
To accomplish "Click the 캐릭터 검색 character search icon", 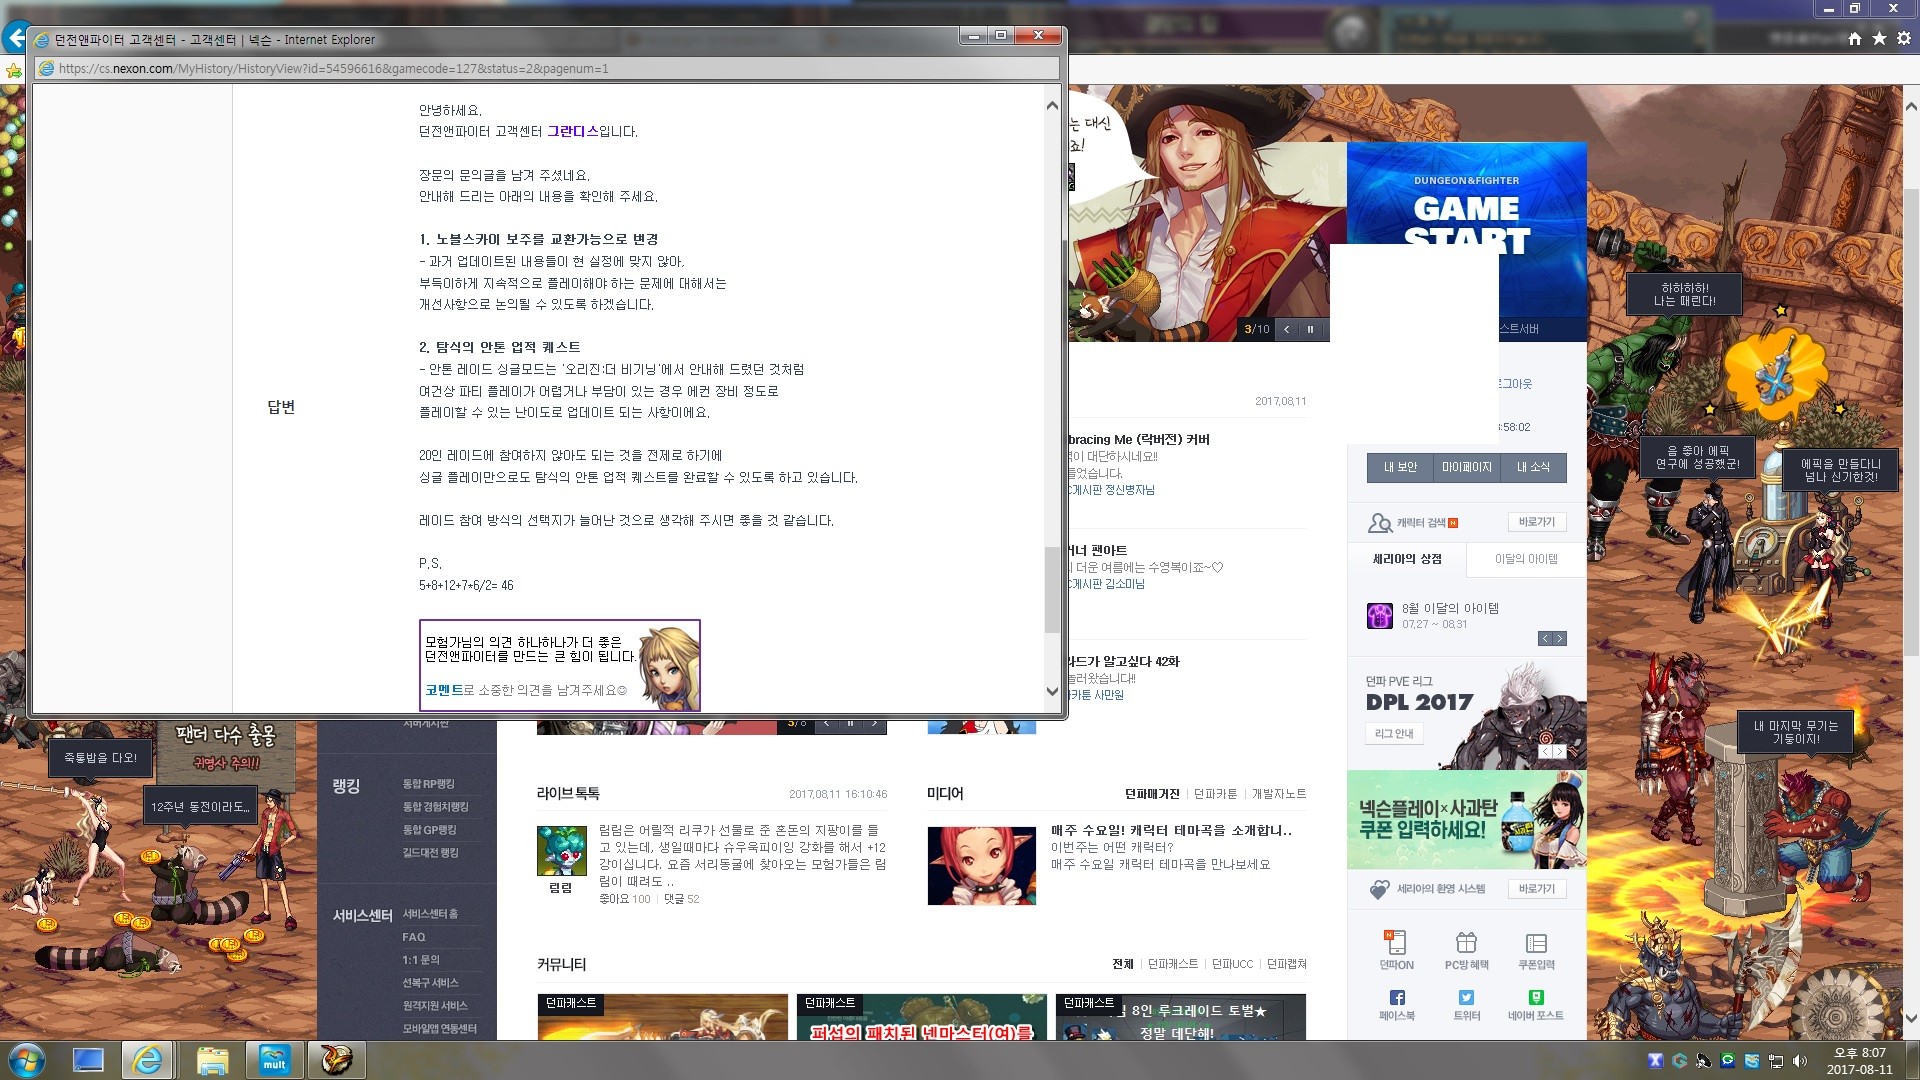I will (1380, 523).
